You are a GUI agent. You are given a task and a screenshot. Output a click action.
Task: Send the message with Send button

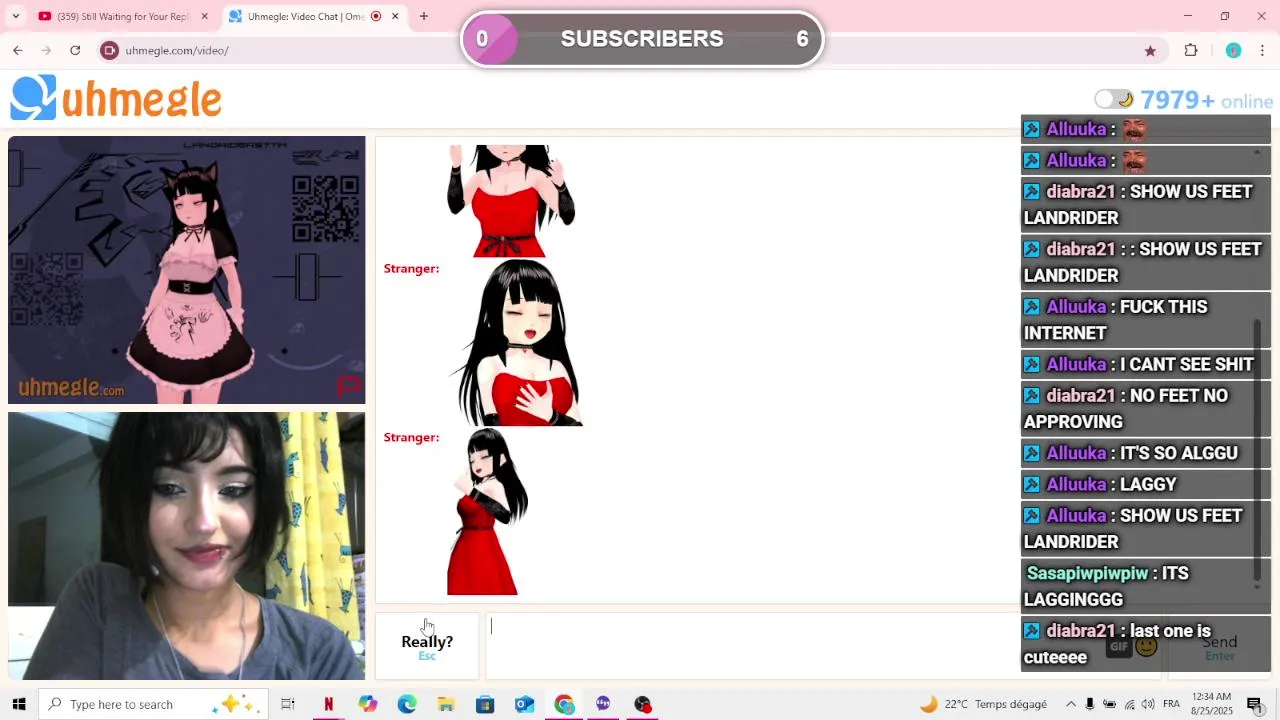pos(1219,647)
